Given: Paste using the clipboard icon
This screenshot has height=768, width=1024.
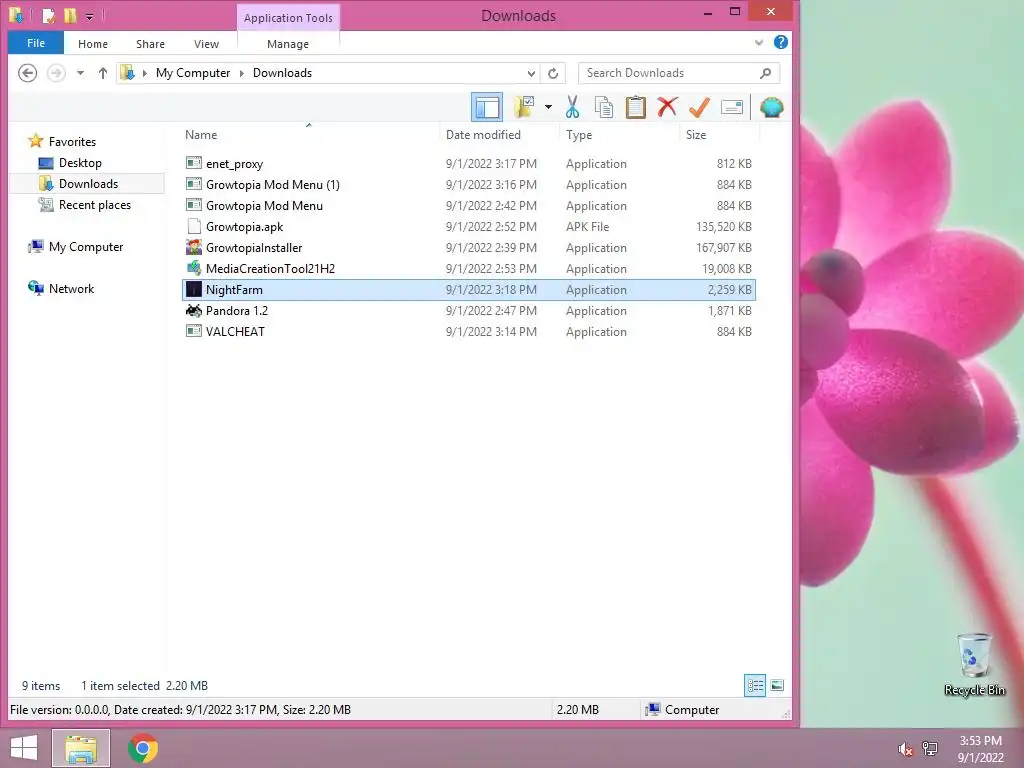Looking at the screenshot, I should tap(635, 107).
